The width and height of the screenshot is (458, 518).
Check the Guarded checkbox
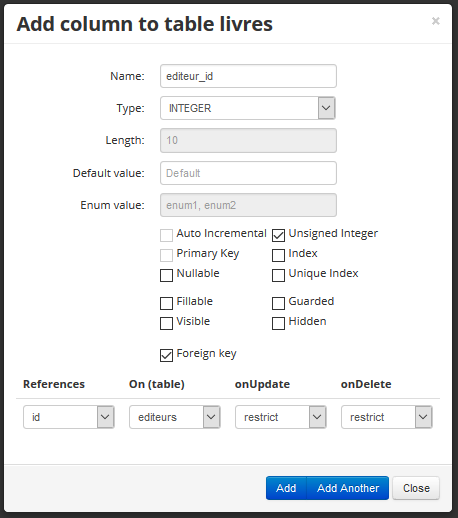pos(278,303)
